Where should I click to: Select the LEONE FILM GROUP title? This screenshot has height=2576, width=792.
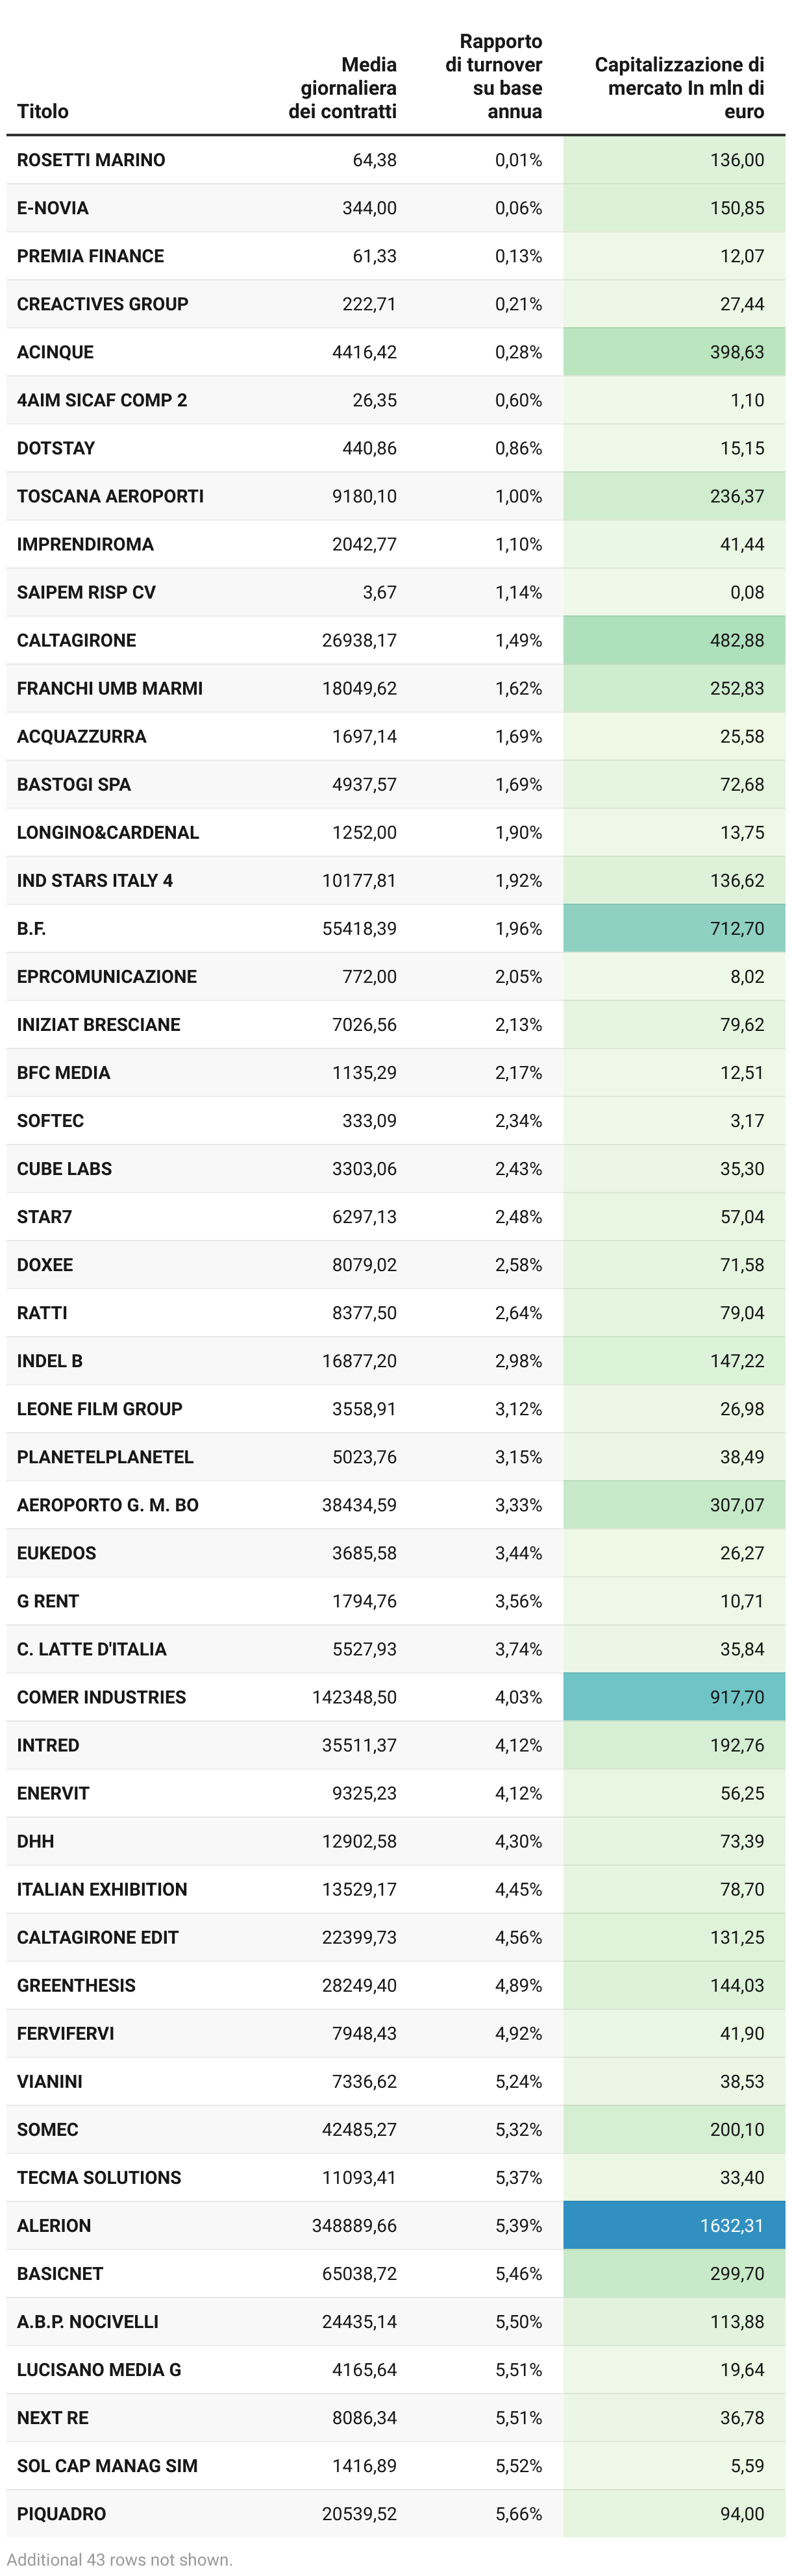pyautogui.click(x=99, y=1409)
